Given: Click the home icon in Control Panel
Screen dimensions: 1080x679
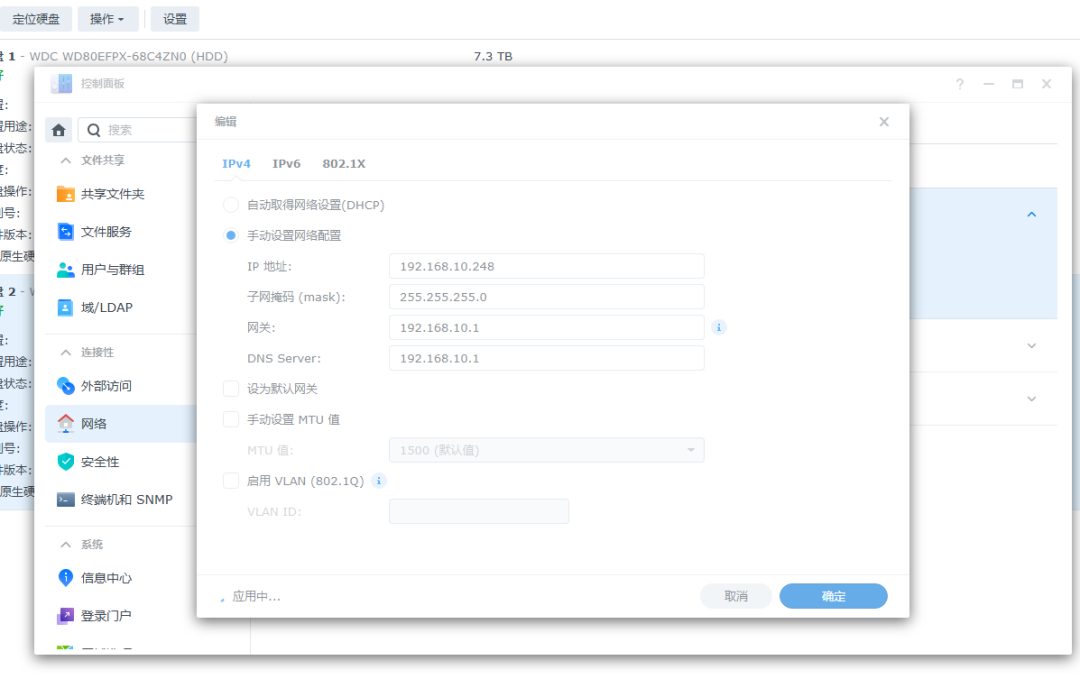Looking at the screenshot, I should coord(59,130).
